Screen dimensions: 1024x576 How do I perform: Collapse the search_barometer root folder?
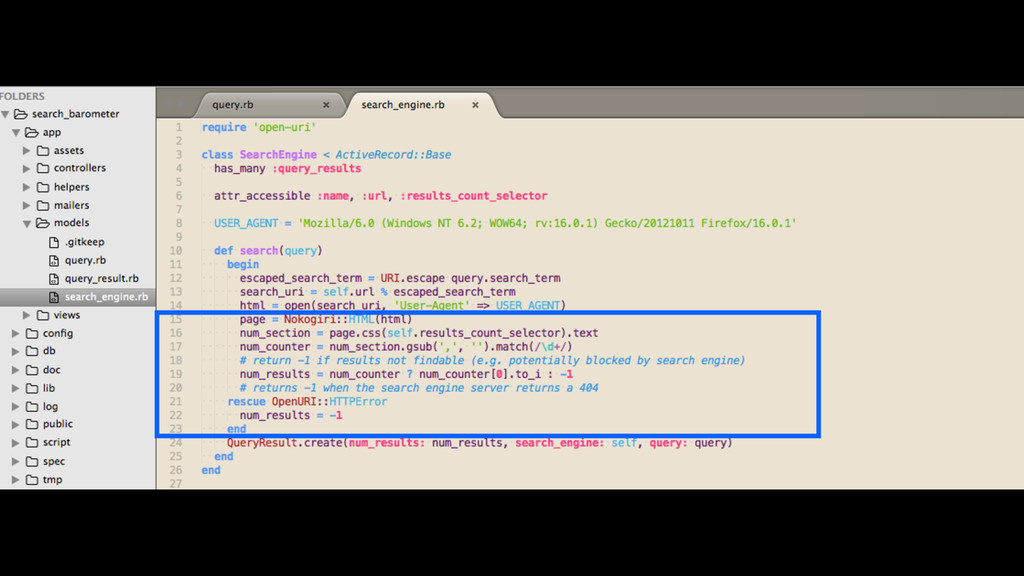pos(6,114)
